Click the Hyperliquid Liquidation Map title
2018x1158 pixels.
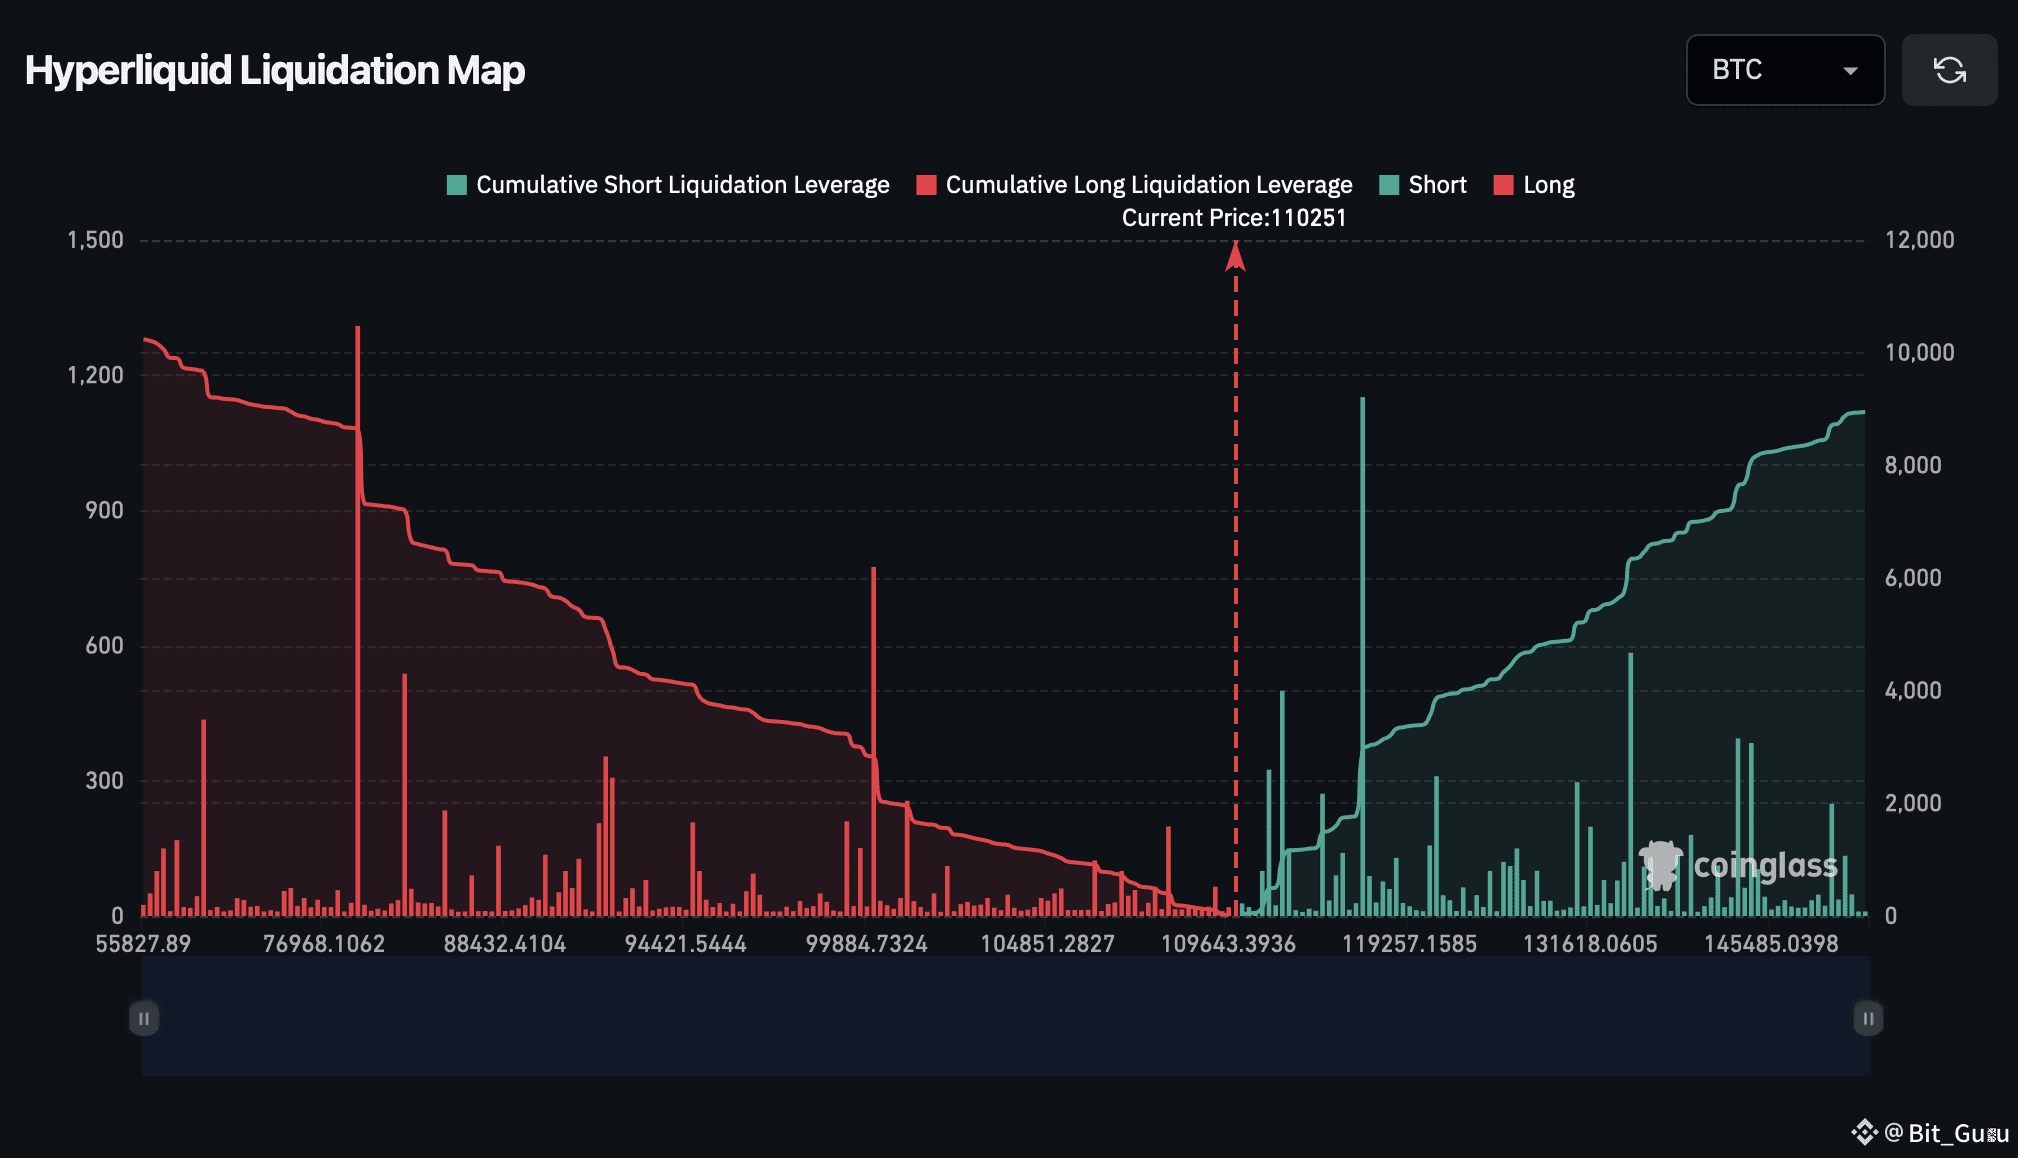point(274,70)
